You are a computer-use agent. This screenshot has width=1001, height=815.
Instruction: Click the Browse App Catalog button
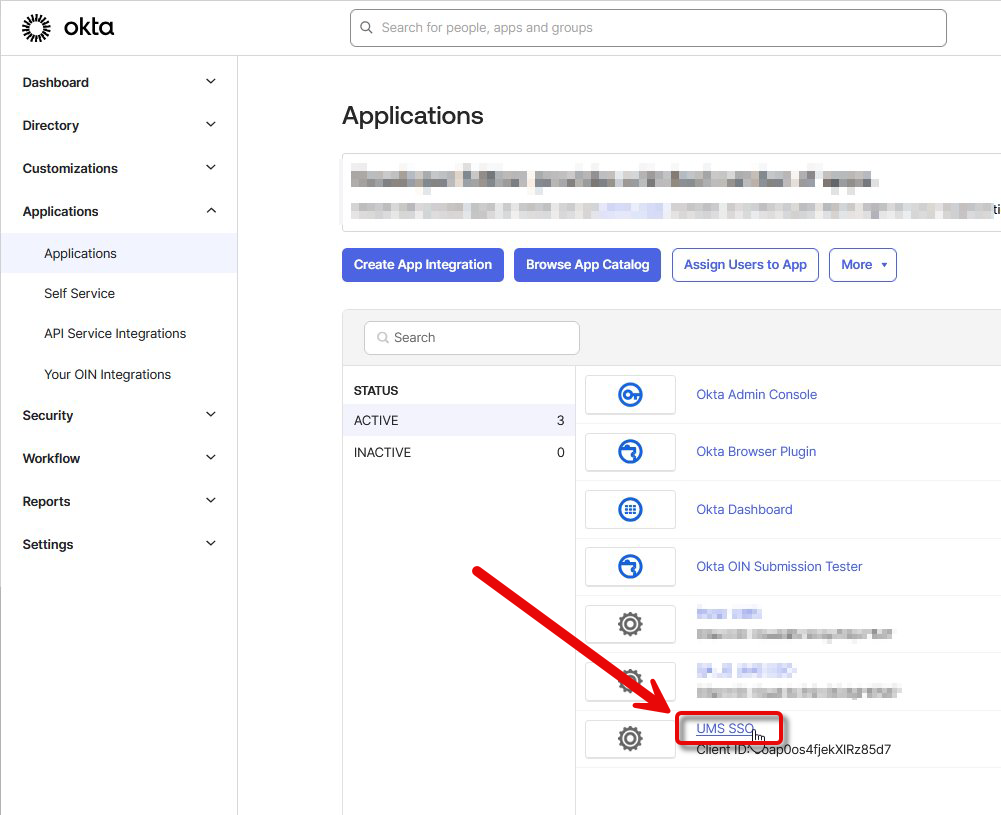pos(587,265)
